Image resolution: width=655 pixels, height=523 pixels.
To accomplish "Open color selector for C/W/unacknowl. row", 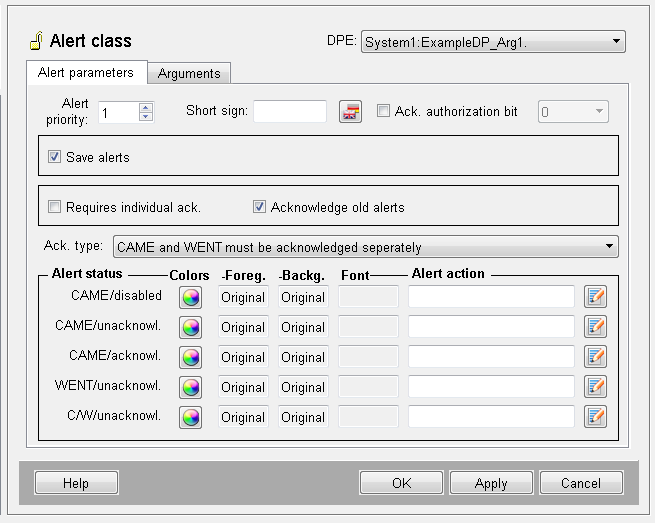I will click(x=190, y=417).
